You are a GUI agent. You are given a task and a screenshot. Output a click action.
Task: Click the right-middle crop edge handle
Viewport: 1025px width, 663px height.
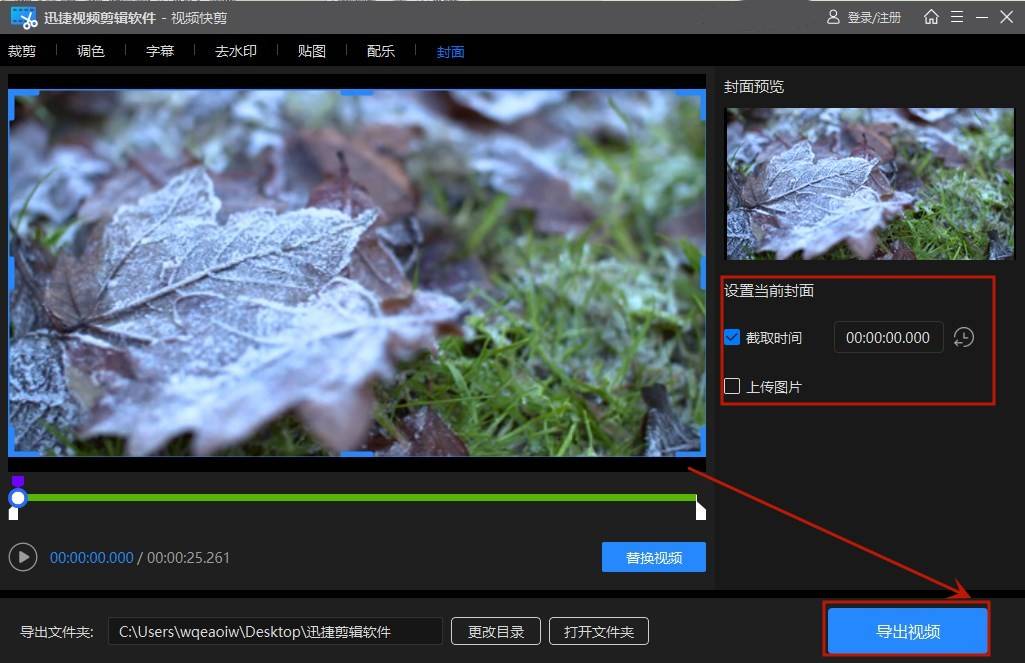(x=703, y=273)
